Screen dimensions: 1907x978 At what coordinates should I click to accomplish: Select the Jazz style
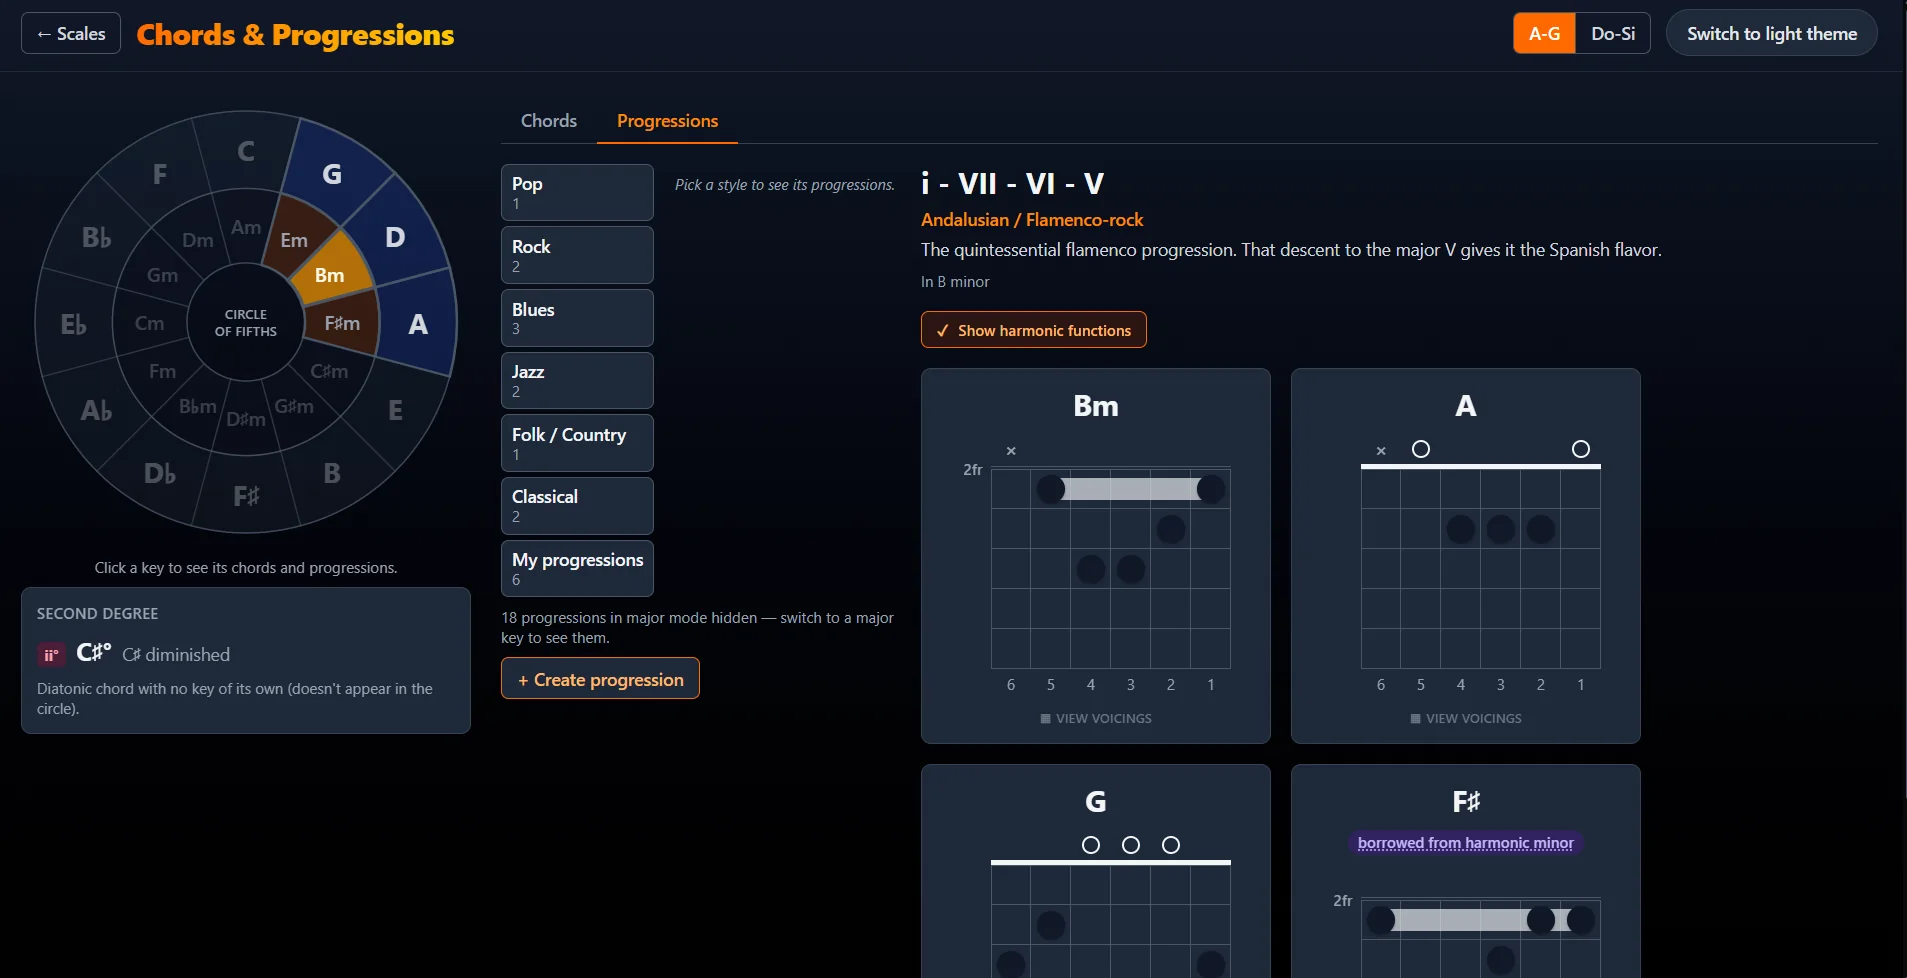577,380
